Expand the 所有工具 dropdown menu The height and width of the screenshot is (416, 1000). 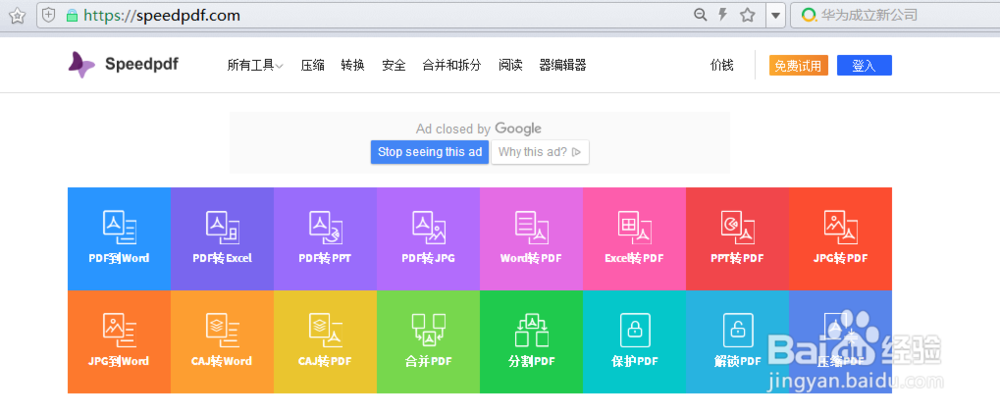[x=255, y=65]
